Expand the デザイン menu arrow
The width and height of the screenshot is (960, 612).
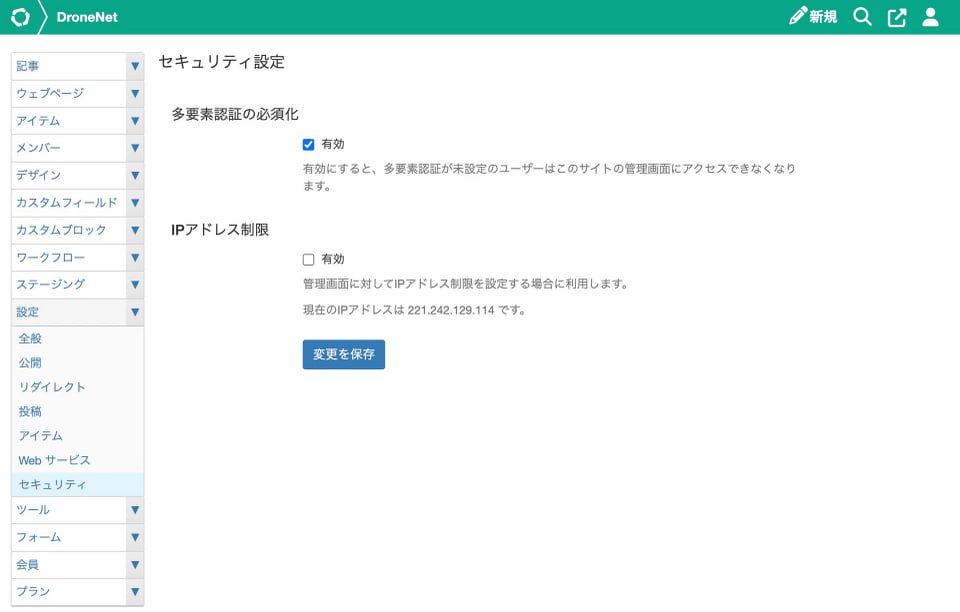(x=135, y=176)
